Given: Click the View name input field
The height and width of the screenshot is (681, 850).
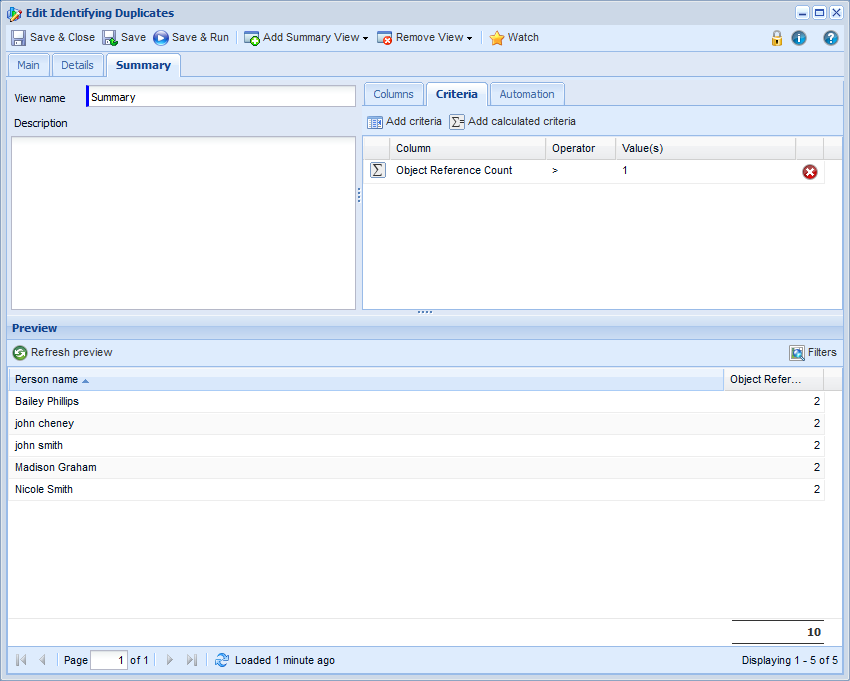Looking at the screenshot, I should [x=221, y=97].
